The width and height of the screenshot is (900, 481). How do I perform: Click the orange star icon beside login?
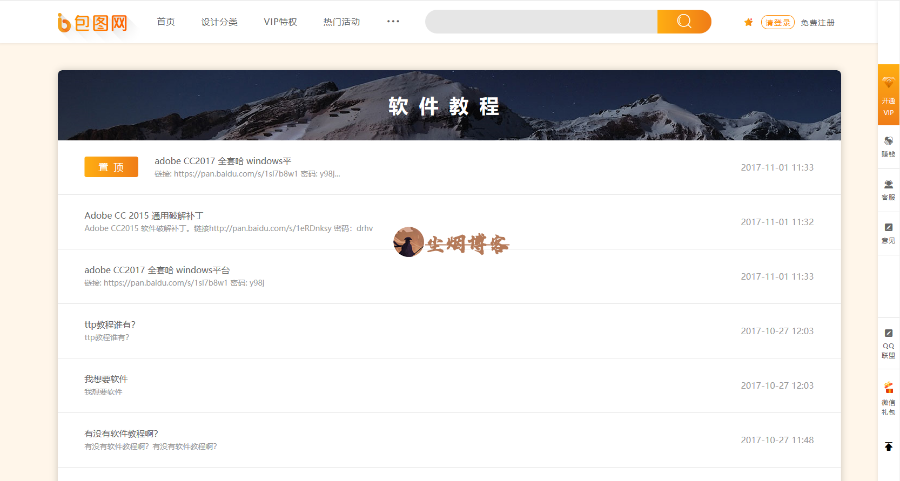point(748,22)
